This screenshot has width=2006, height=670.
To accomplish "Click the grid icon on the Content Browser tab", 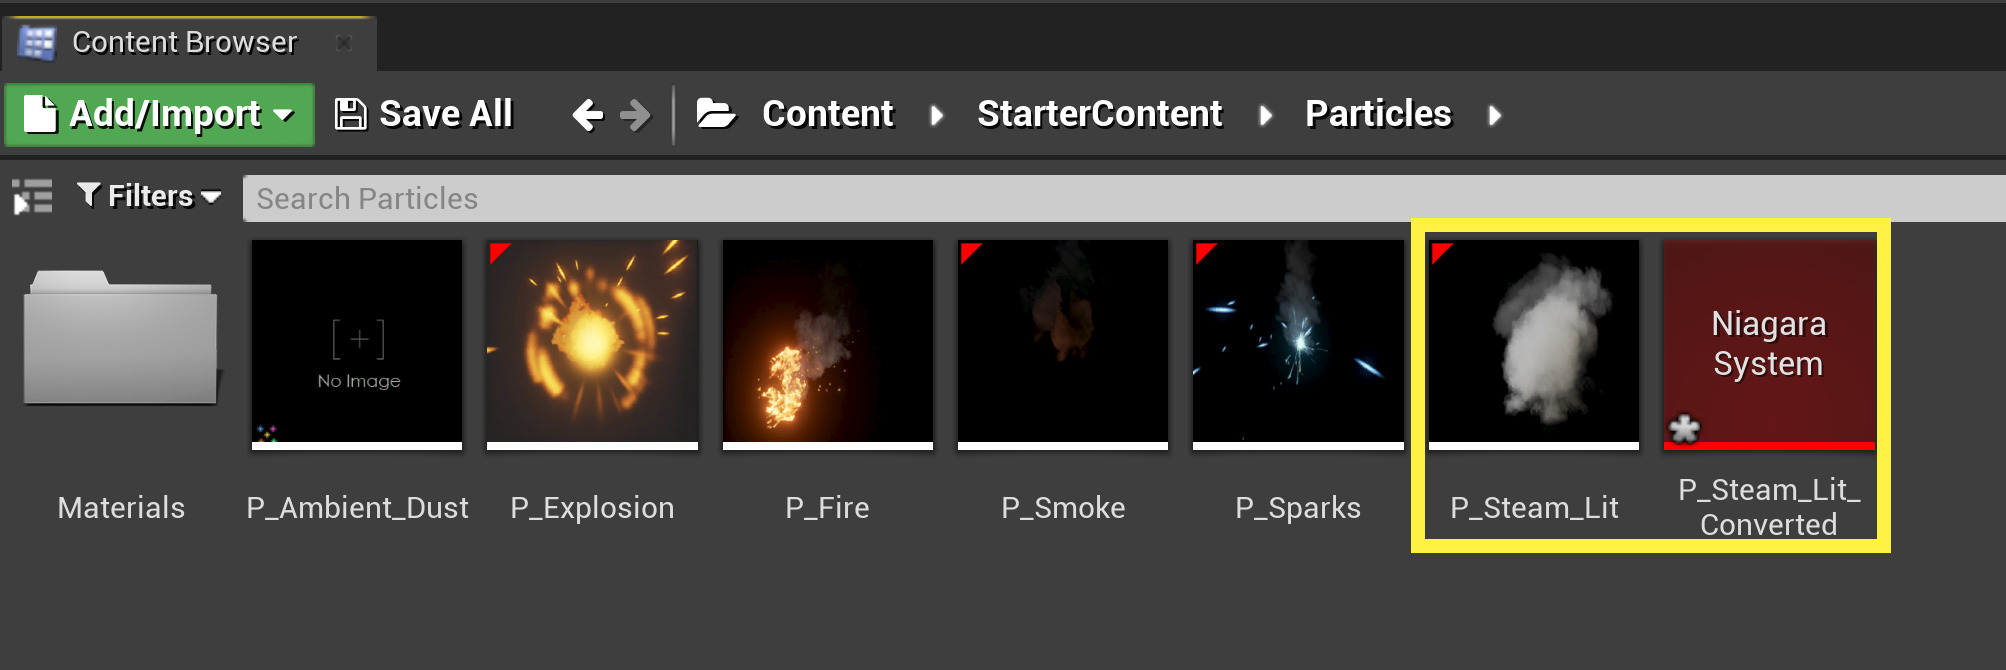I will coord(38,42).
